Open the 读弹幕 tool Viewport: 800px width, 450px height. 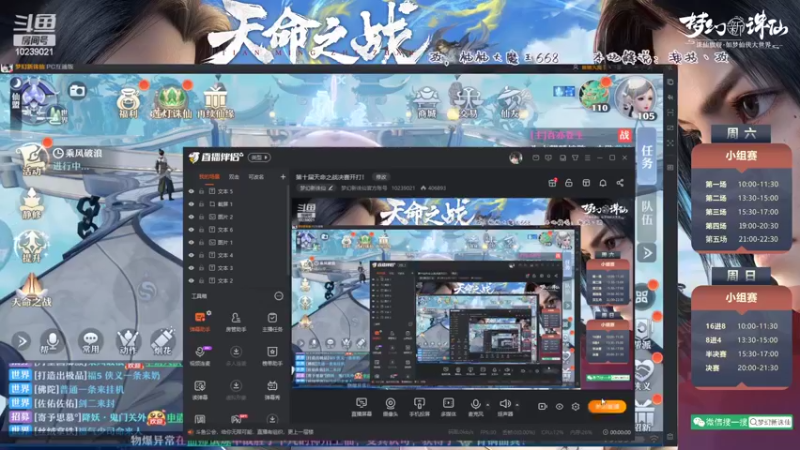[200, 390]
